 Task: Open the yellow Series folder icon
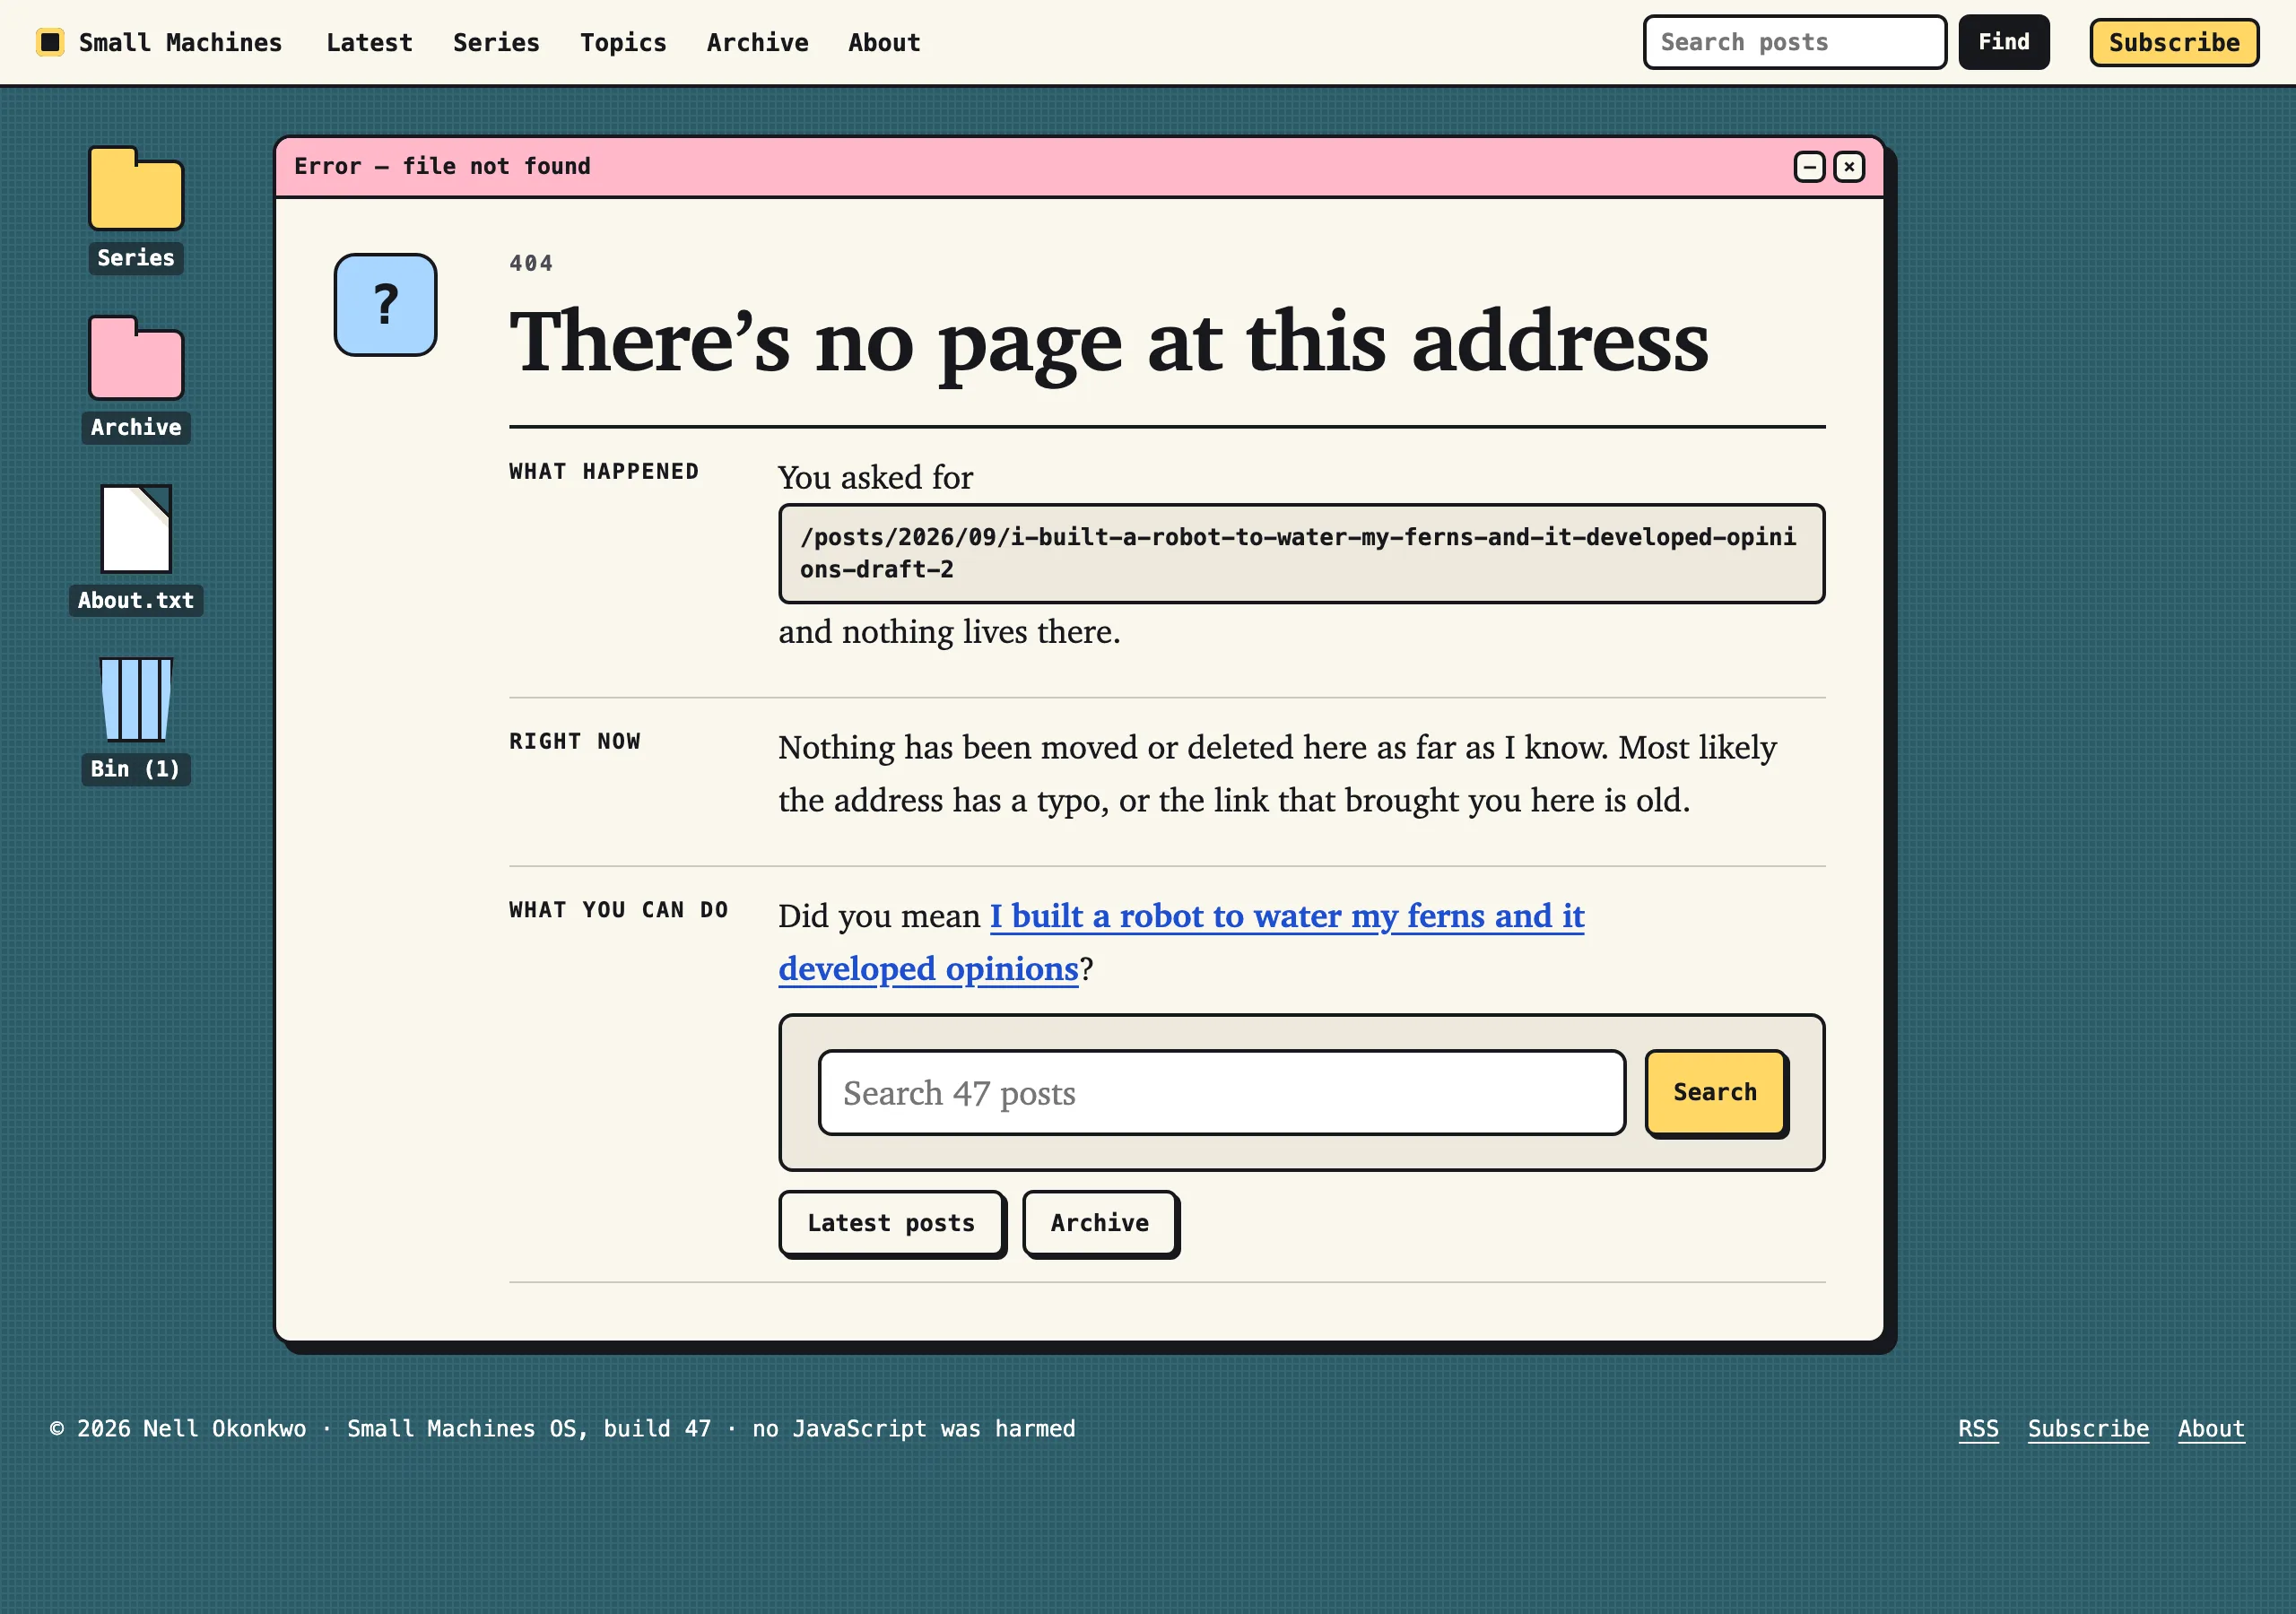pos(136,189)
